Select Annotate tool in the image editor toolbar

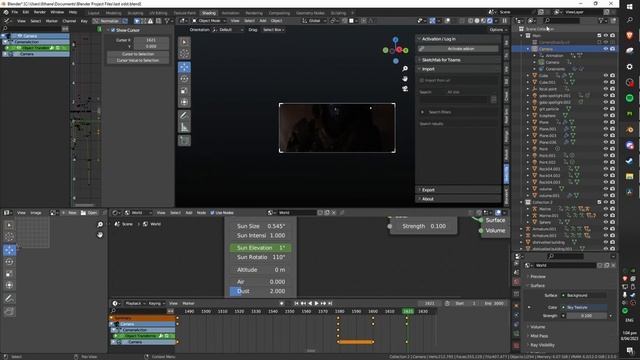tap(9, 299)
